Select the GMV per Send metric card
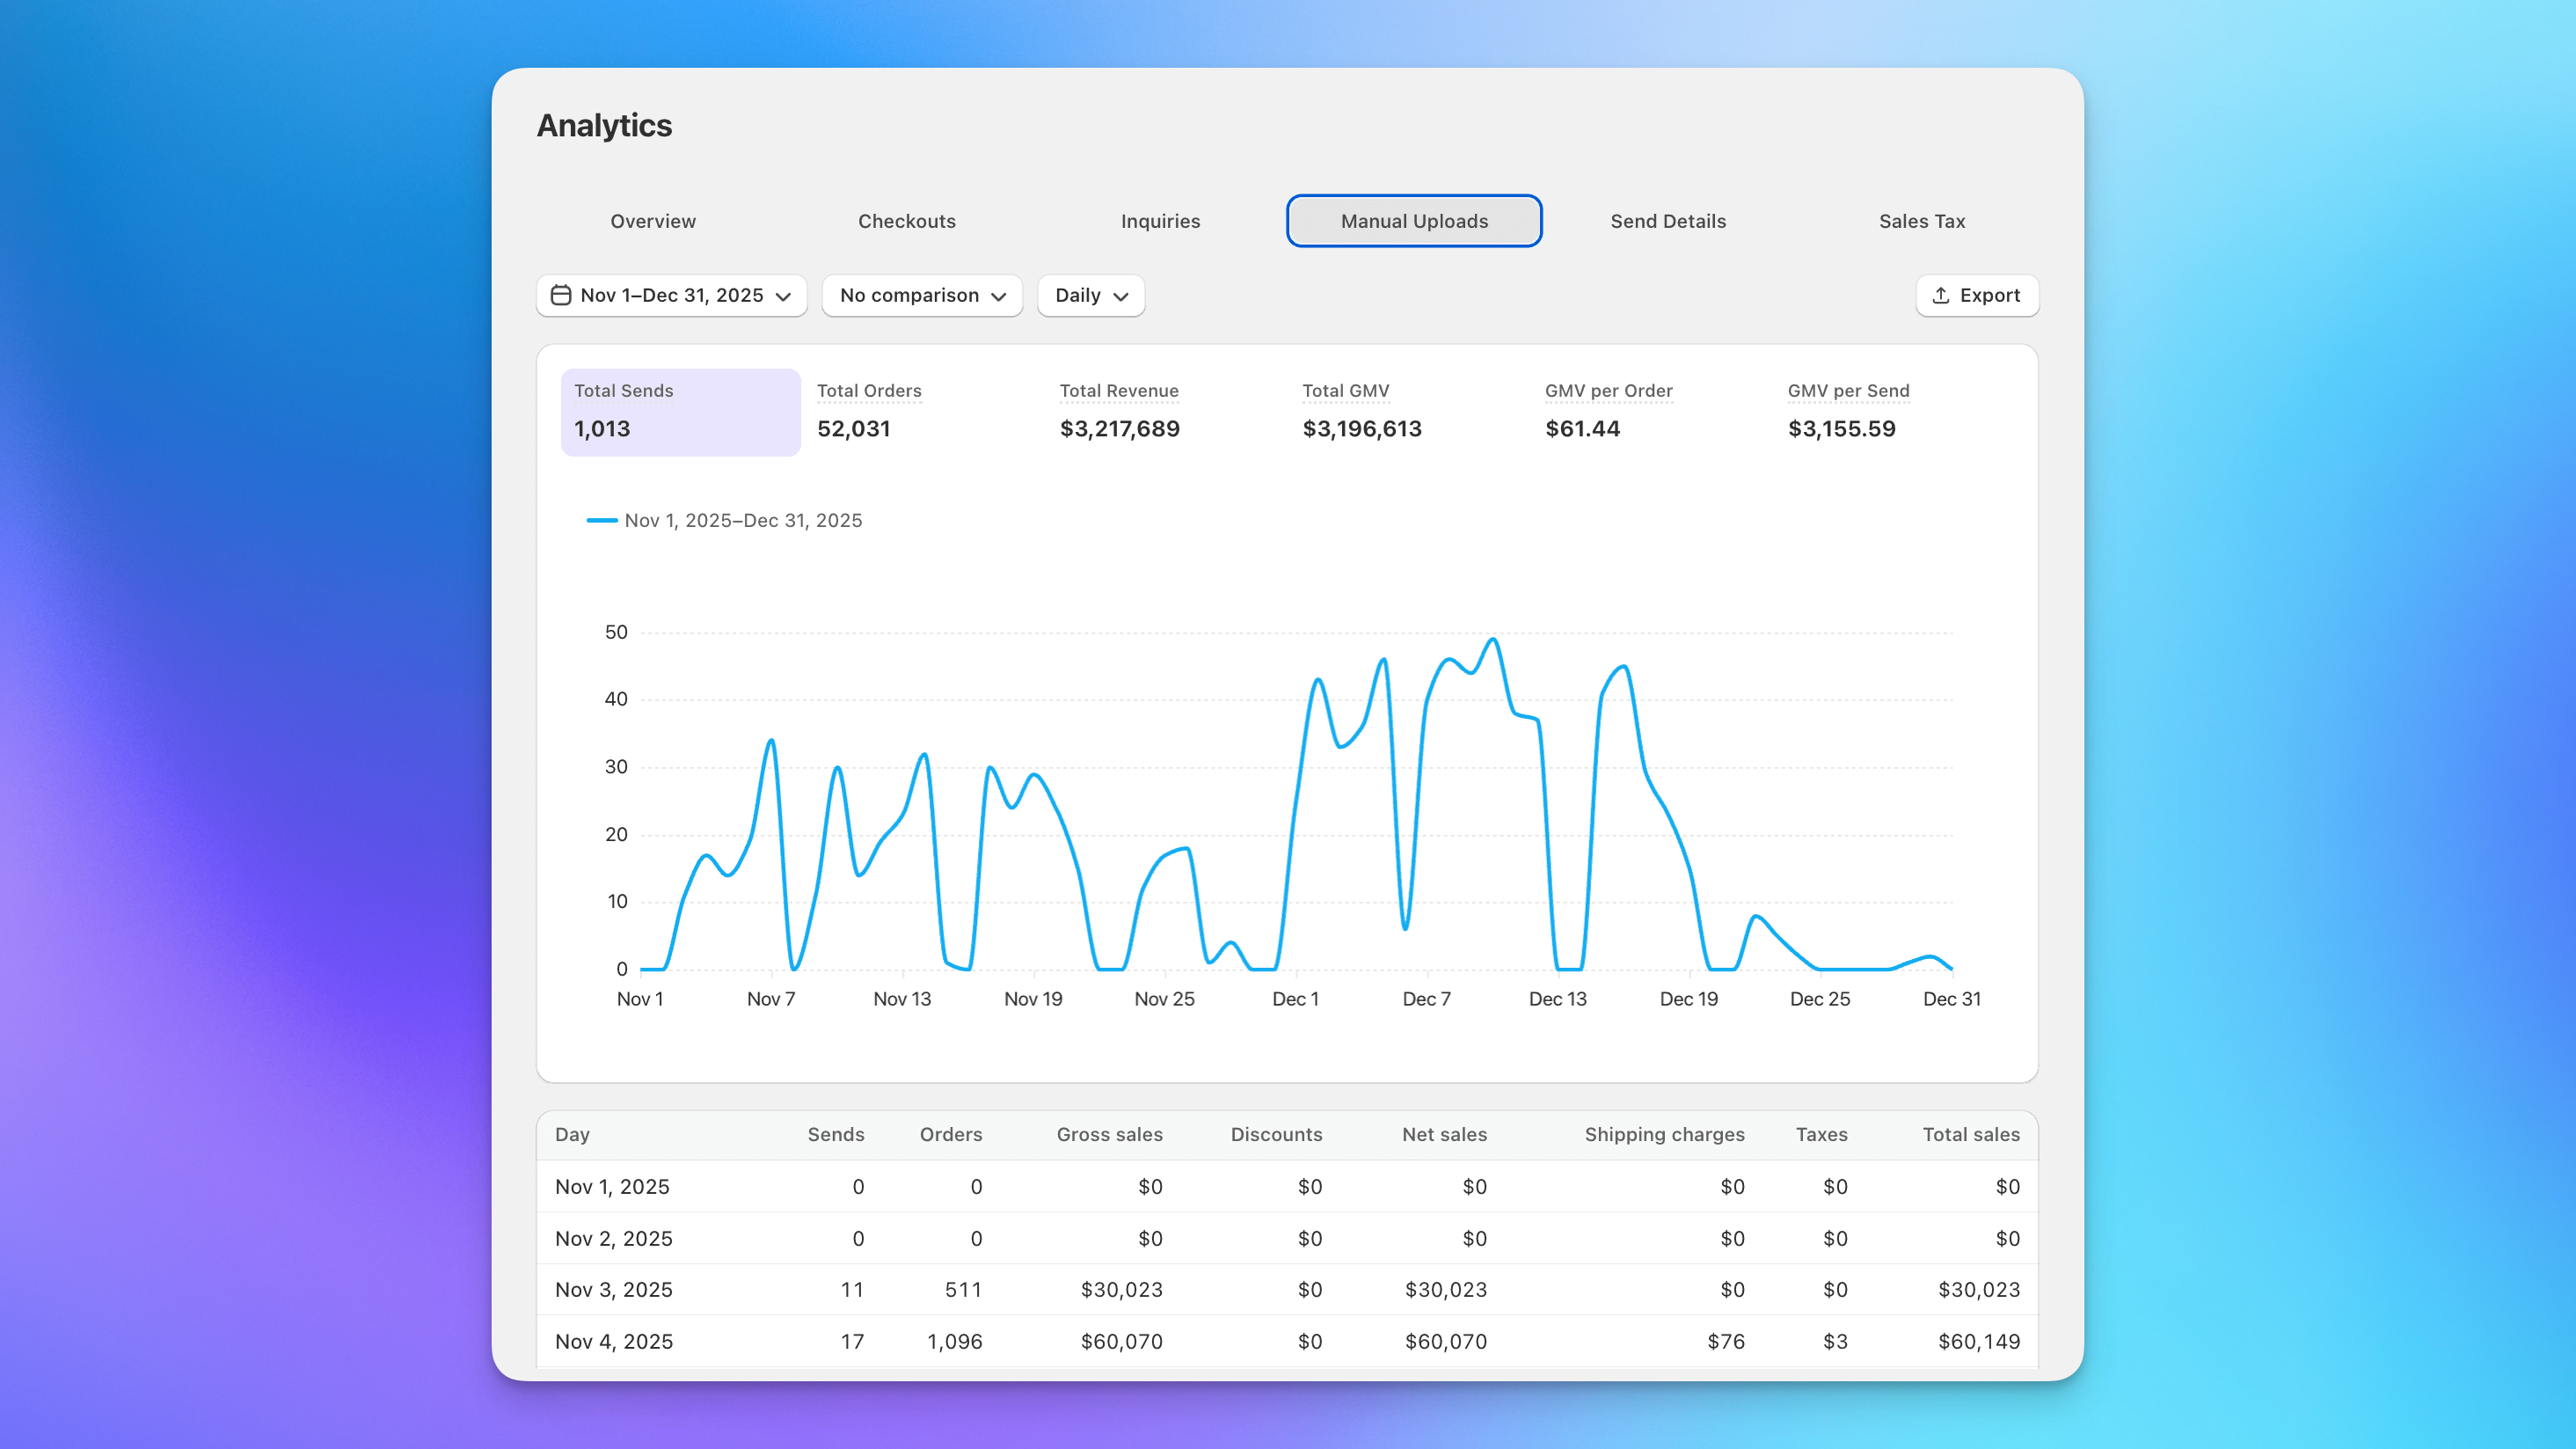Image resolution: width=2576 pixels, height=1449 pixels. coord(1848,411)
